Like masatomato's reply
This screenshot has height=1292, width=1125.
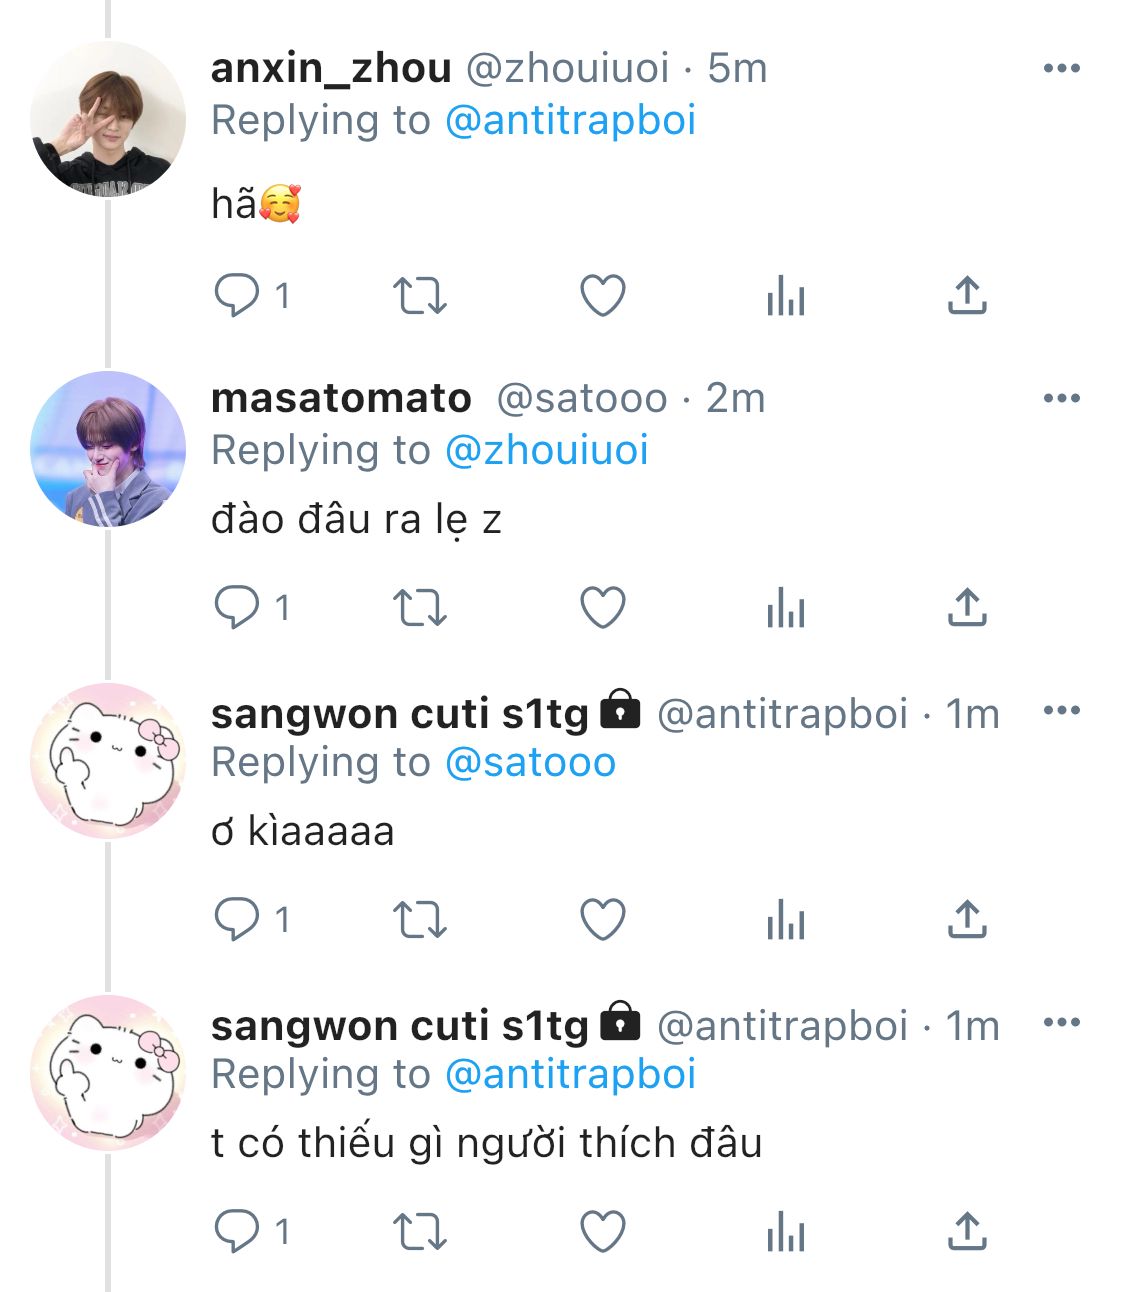pos(603,608)
